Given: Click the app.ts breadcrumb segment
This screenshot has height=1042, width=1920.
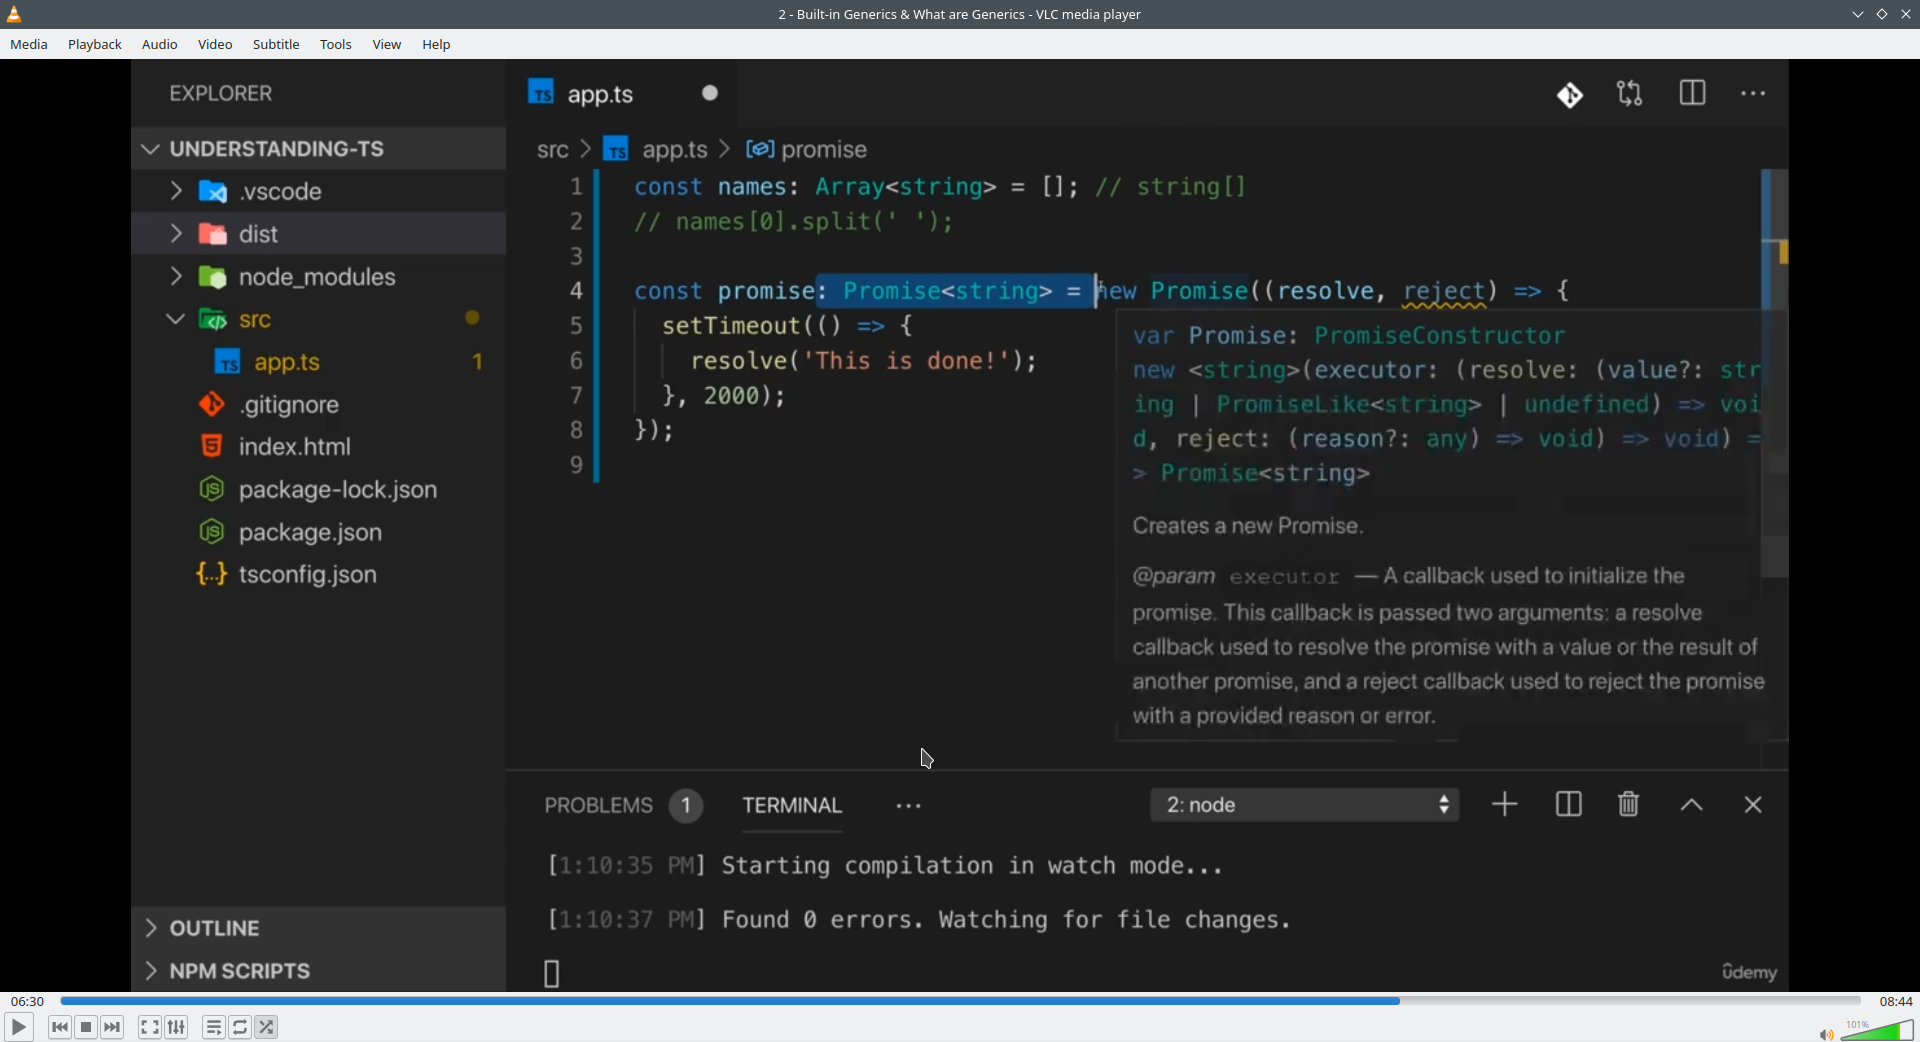Looking at the screenshot, I should point(675,150).
